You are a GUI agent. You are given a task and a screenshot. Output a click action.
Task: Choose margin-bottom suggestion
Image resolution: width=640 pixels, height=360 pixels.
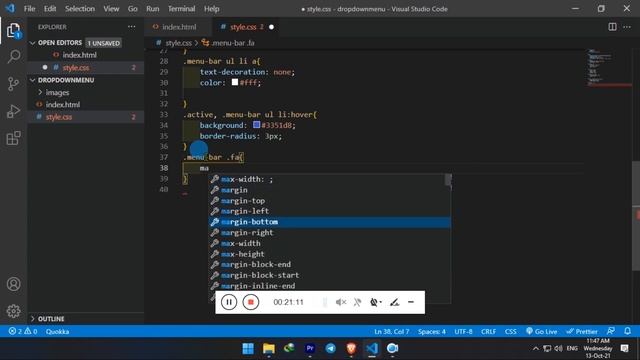pos(330,222)
